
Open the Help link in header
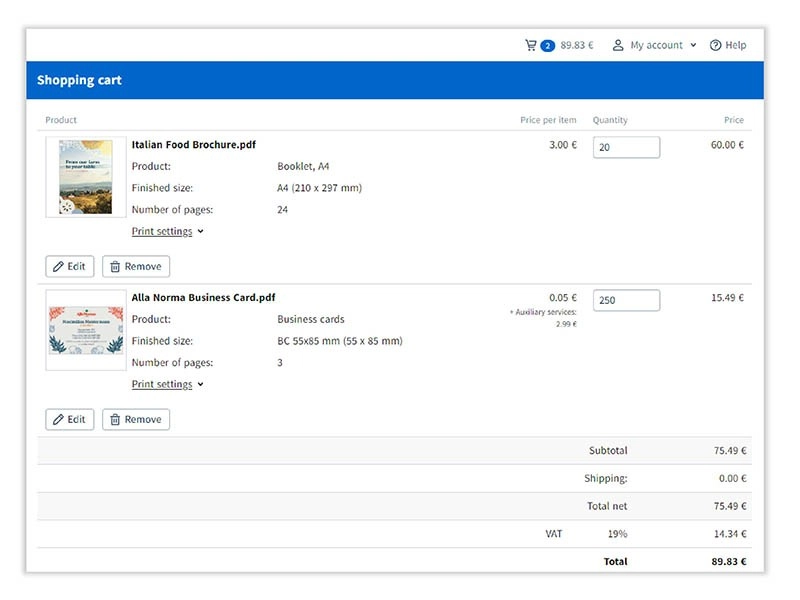coord(735,45)
